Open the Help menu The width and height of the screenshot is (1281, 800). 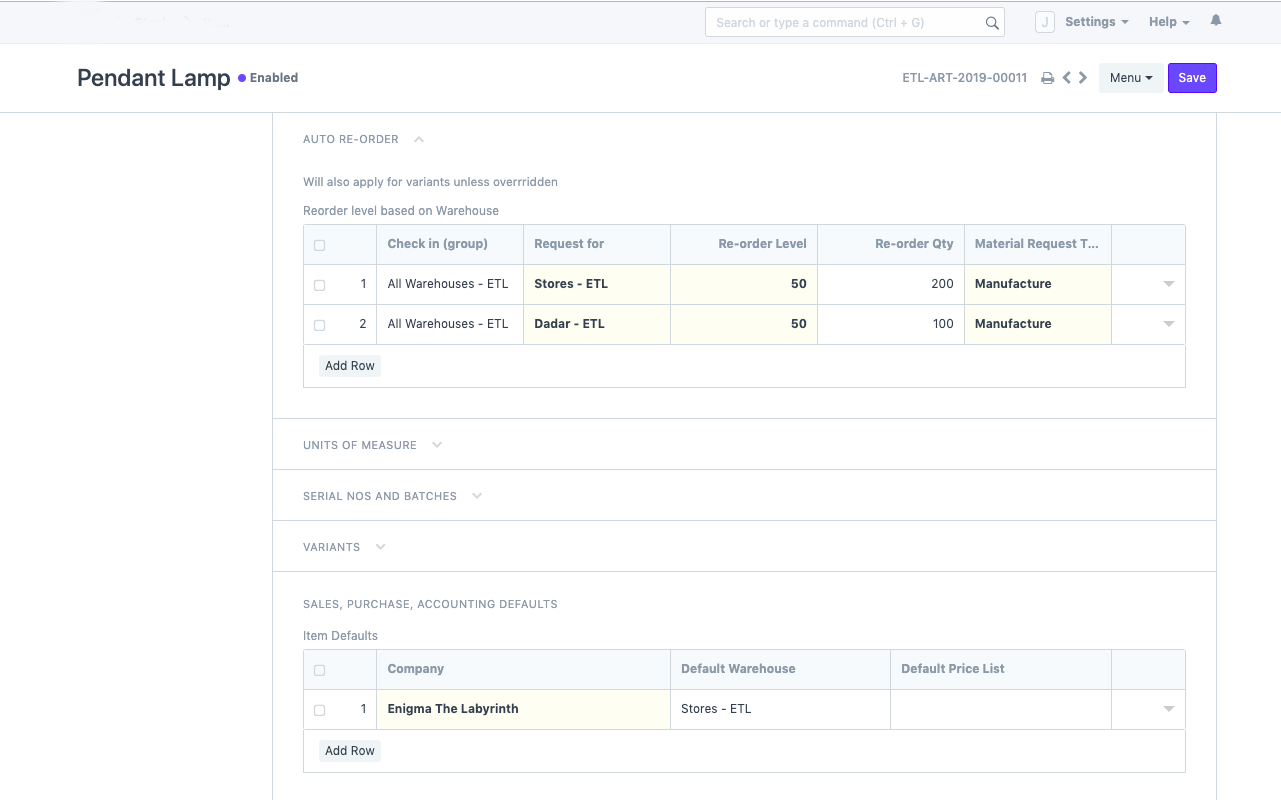coord(1168,22)
